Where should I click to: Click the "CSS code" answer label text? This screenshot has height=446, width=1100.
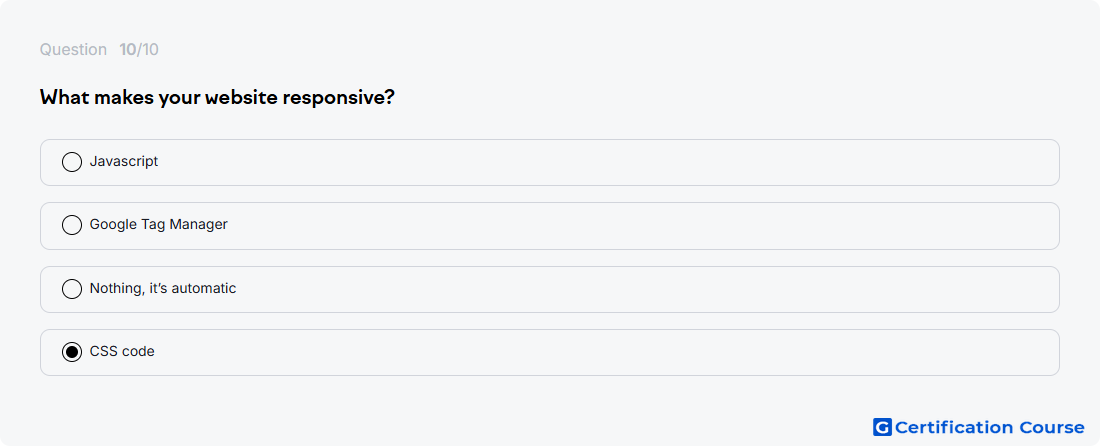pyautogui.click(x=122, y=351)
